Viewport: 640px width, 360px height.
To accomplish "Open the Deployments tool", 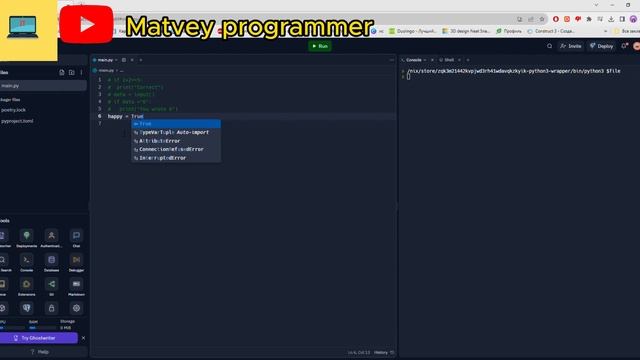I will [27, 238].
